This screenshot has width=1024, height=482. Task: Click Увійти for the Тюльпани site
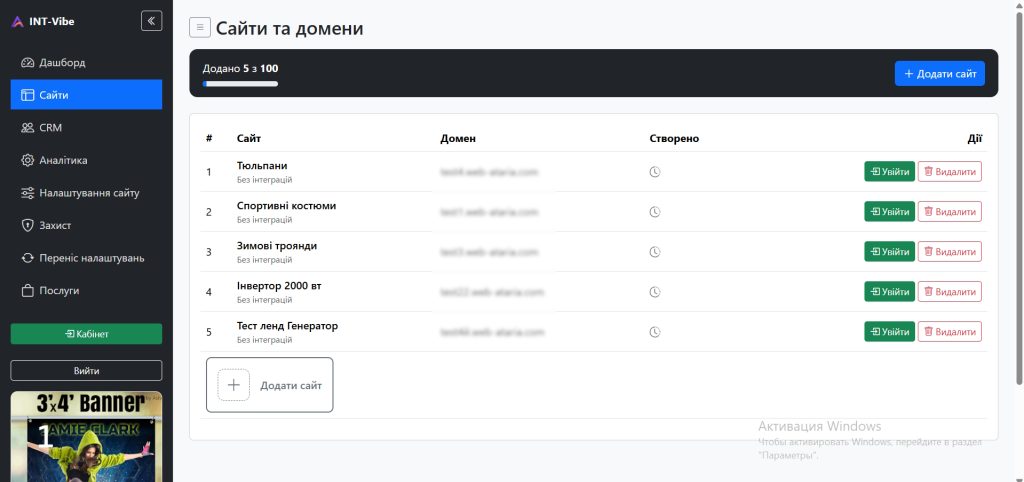[x=889, y=172]
